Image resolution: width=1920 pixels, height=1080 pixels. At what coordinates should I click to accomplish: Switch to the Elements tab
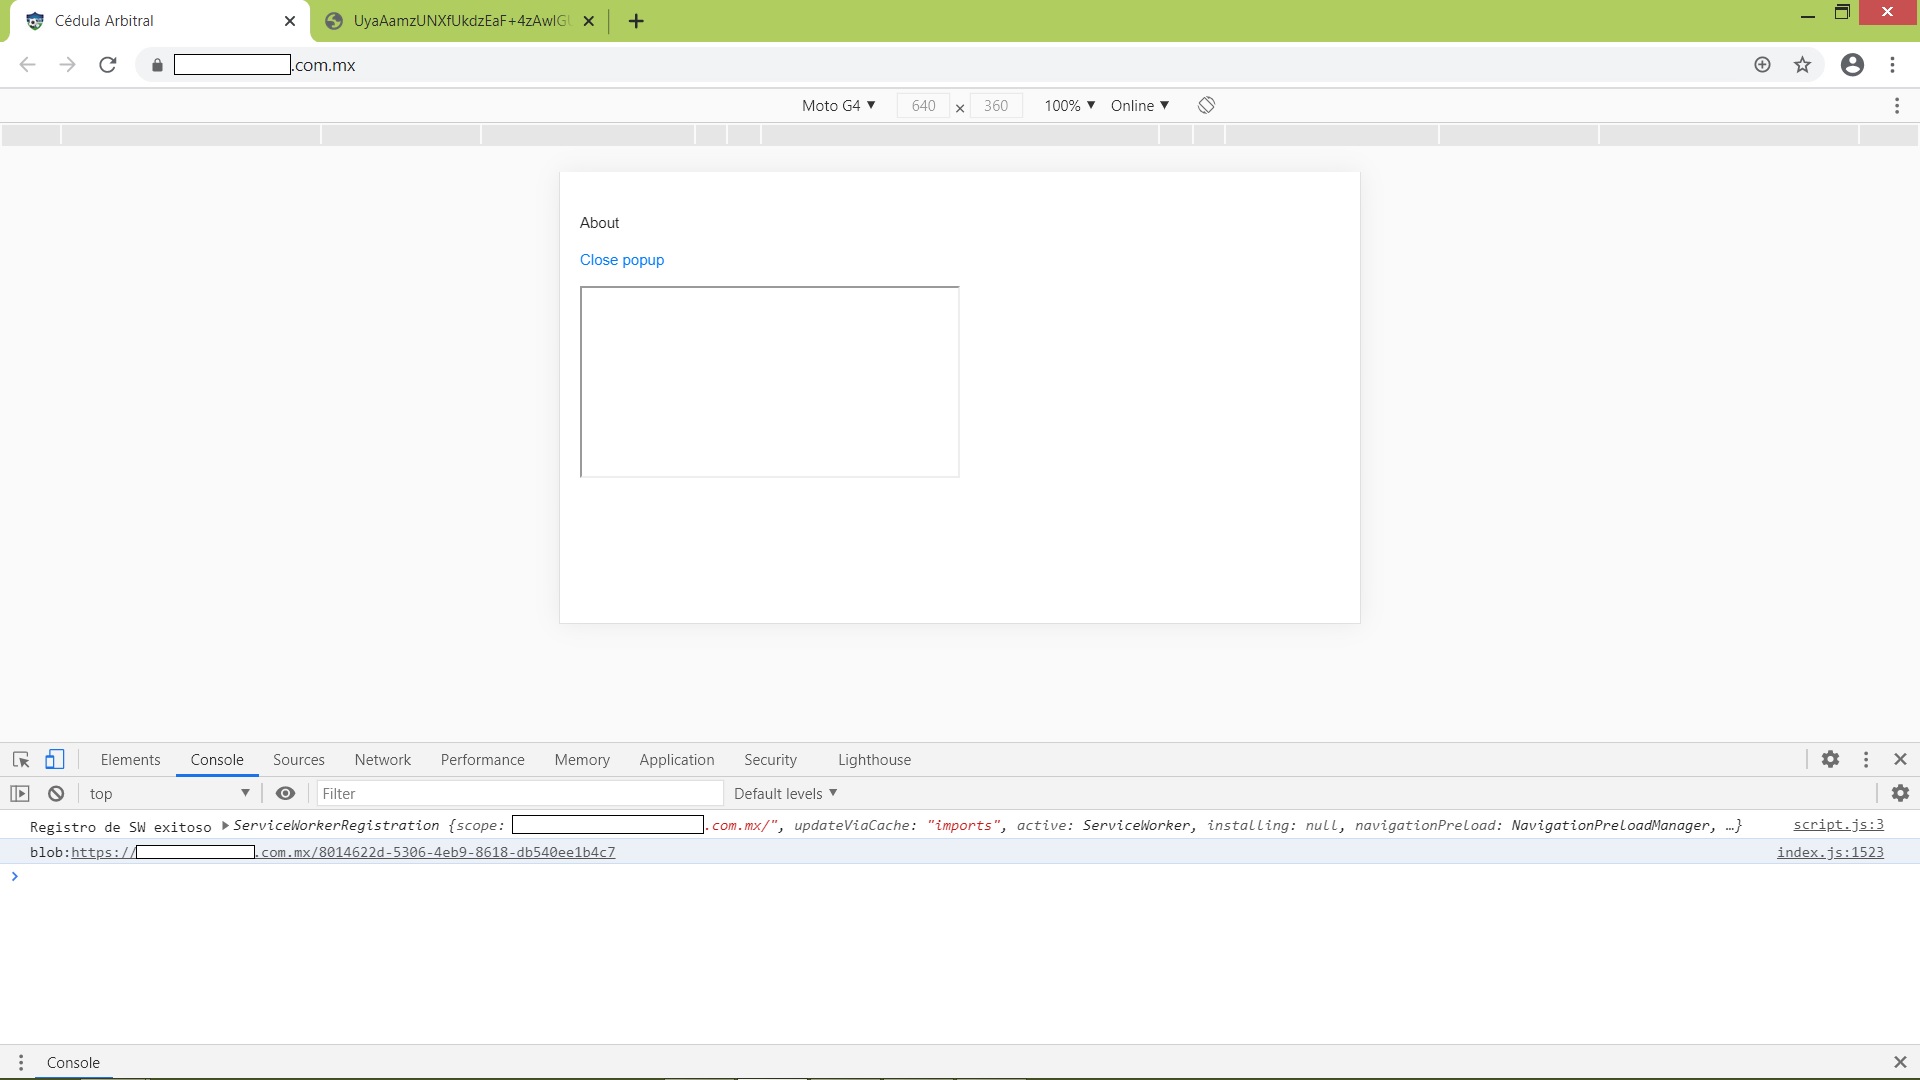[x=130, y=759]
